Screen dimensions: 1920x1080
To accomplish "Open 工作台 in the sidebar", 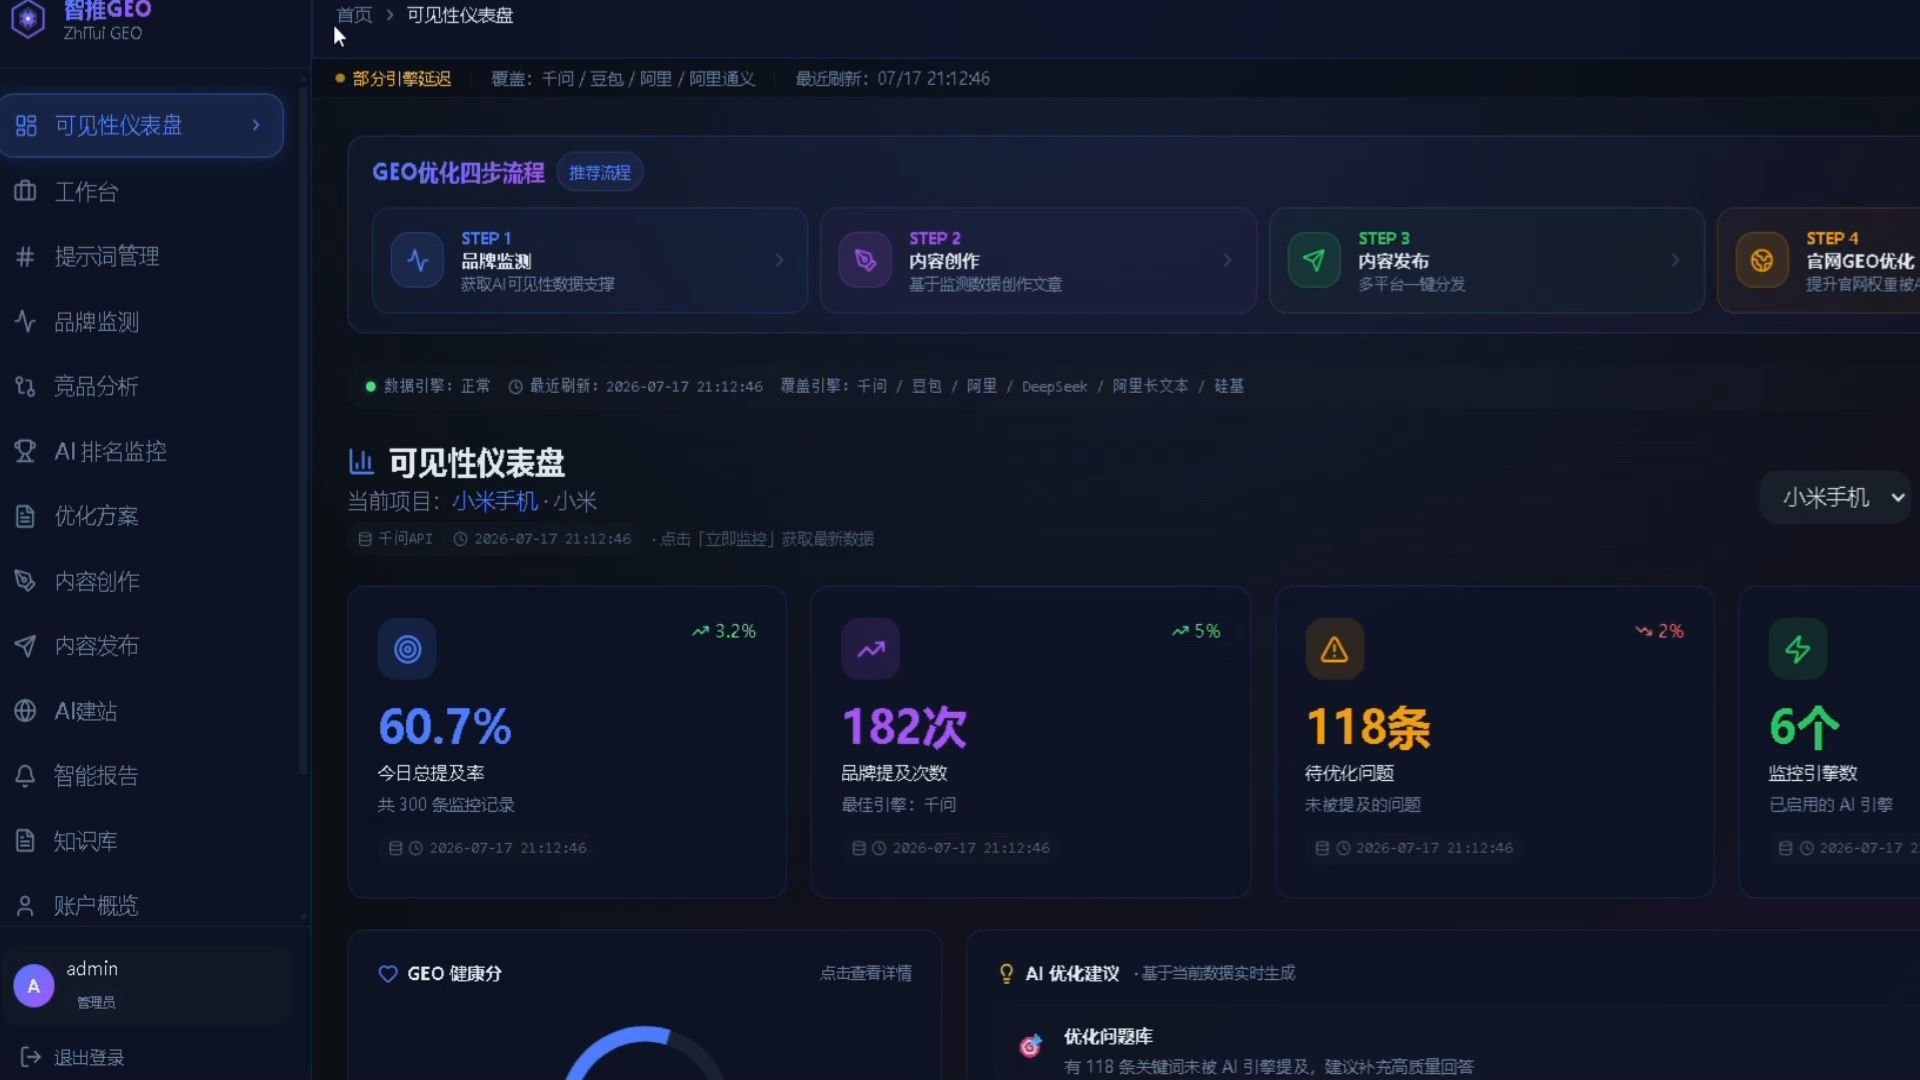I will (142, 191).
